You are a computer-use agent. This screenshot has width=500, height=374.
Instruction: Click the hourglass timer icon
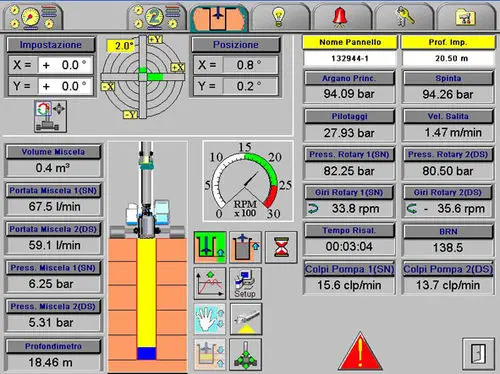[x=281, y=247]
